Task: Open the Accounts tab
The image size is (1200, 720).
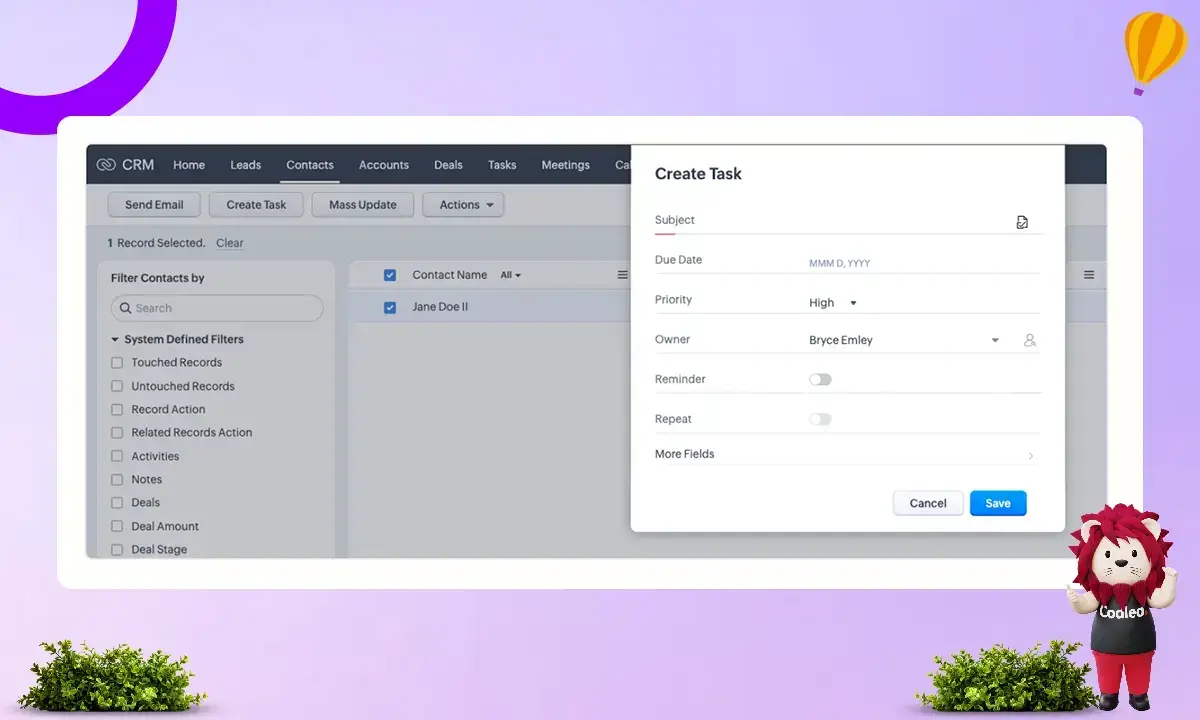Action: click(384, 165)
